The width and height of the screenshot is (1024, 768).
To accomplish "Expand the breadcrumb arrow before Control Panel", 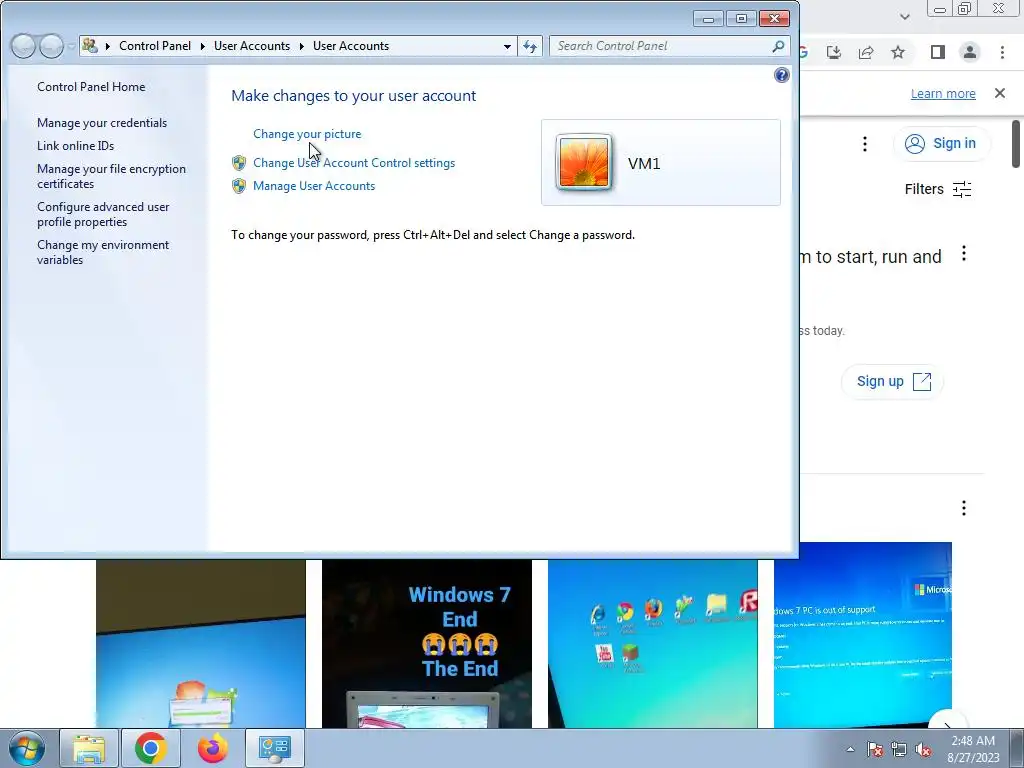I will 107,46.
